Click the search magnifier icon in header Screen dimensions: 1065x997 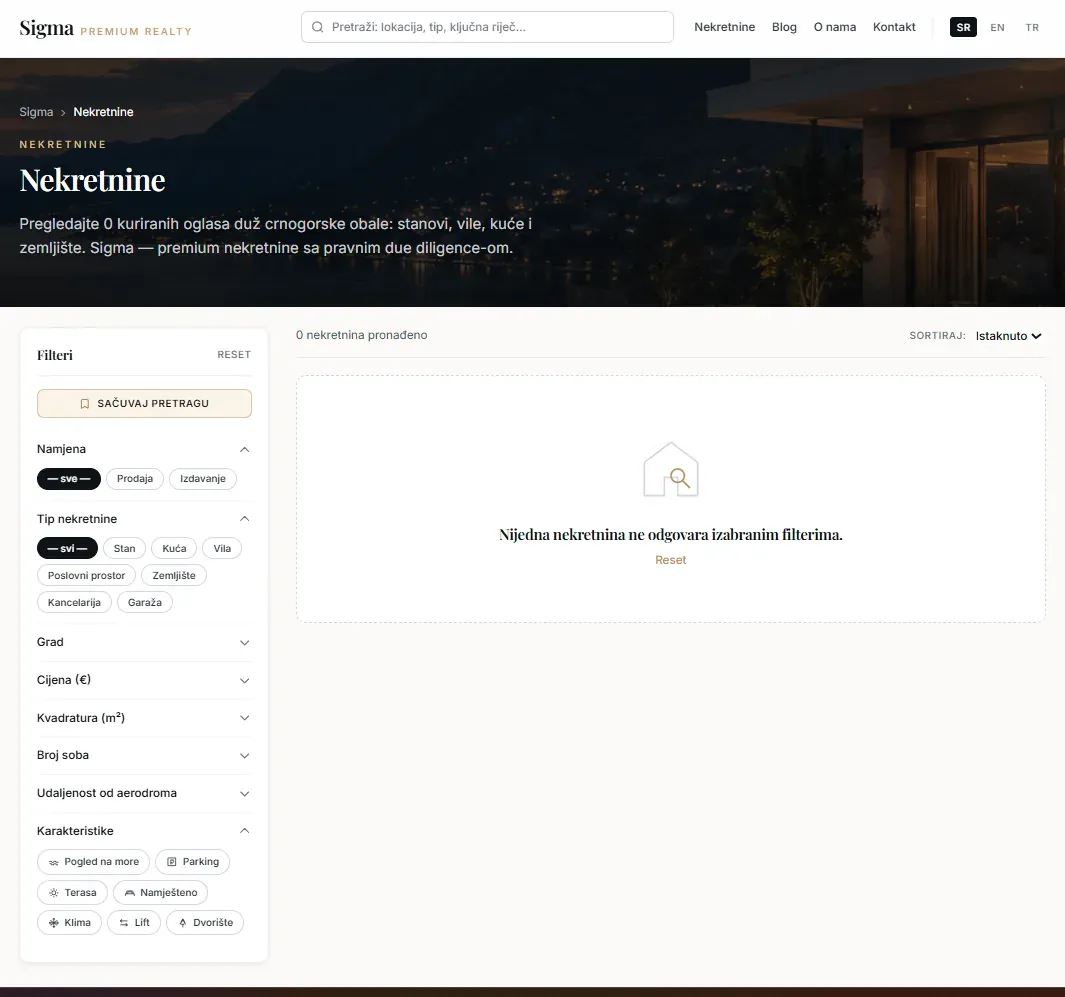pos(317,27)
